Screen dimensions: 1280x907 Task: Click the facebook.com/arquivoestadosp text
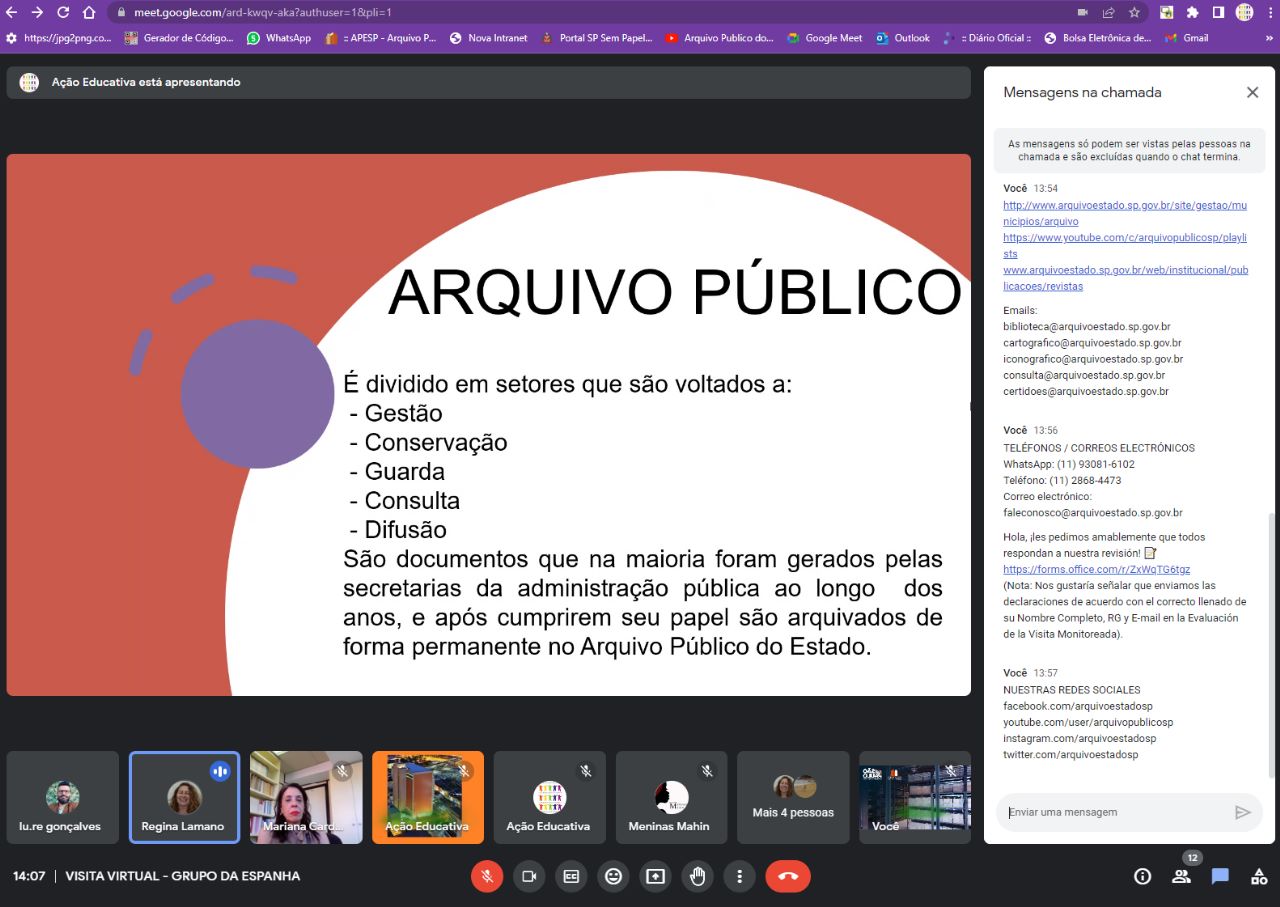(x=1078, y=706)
